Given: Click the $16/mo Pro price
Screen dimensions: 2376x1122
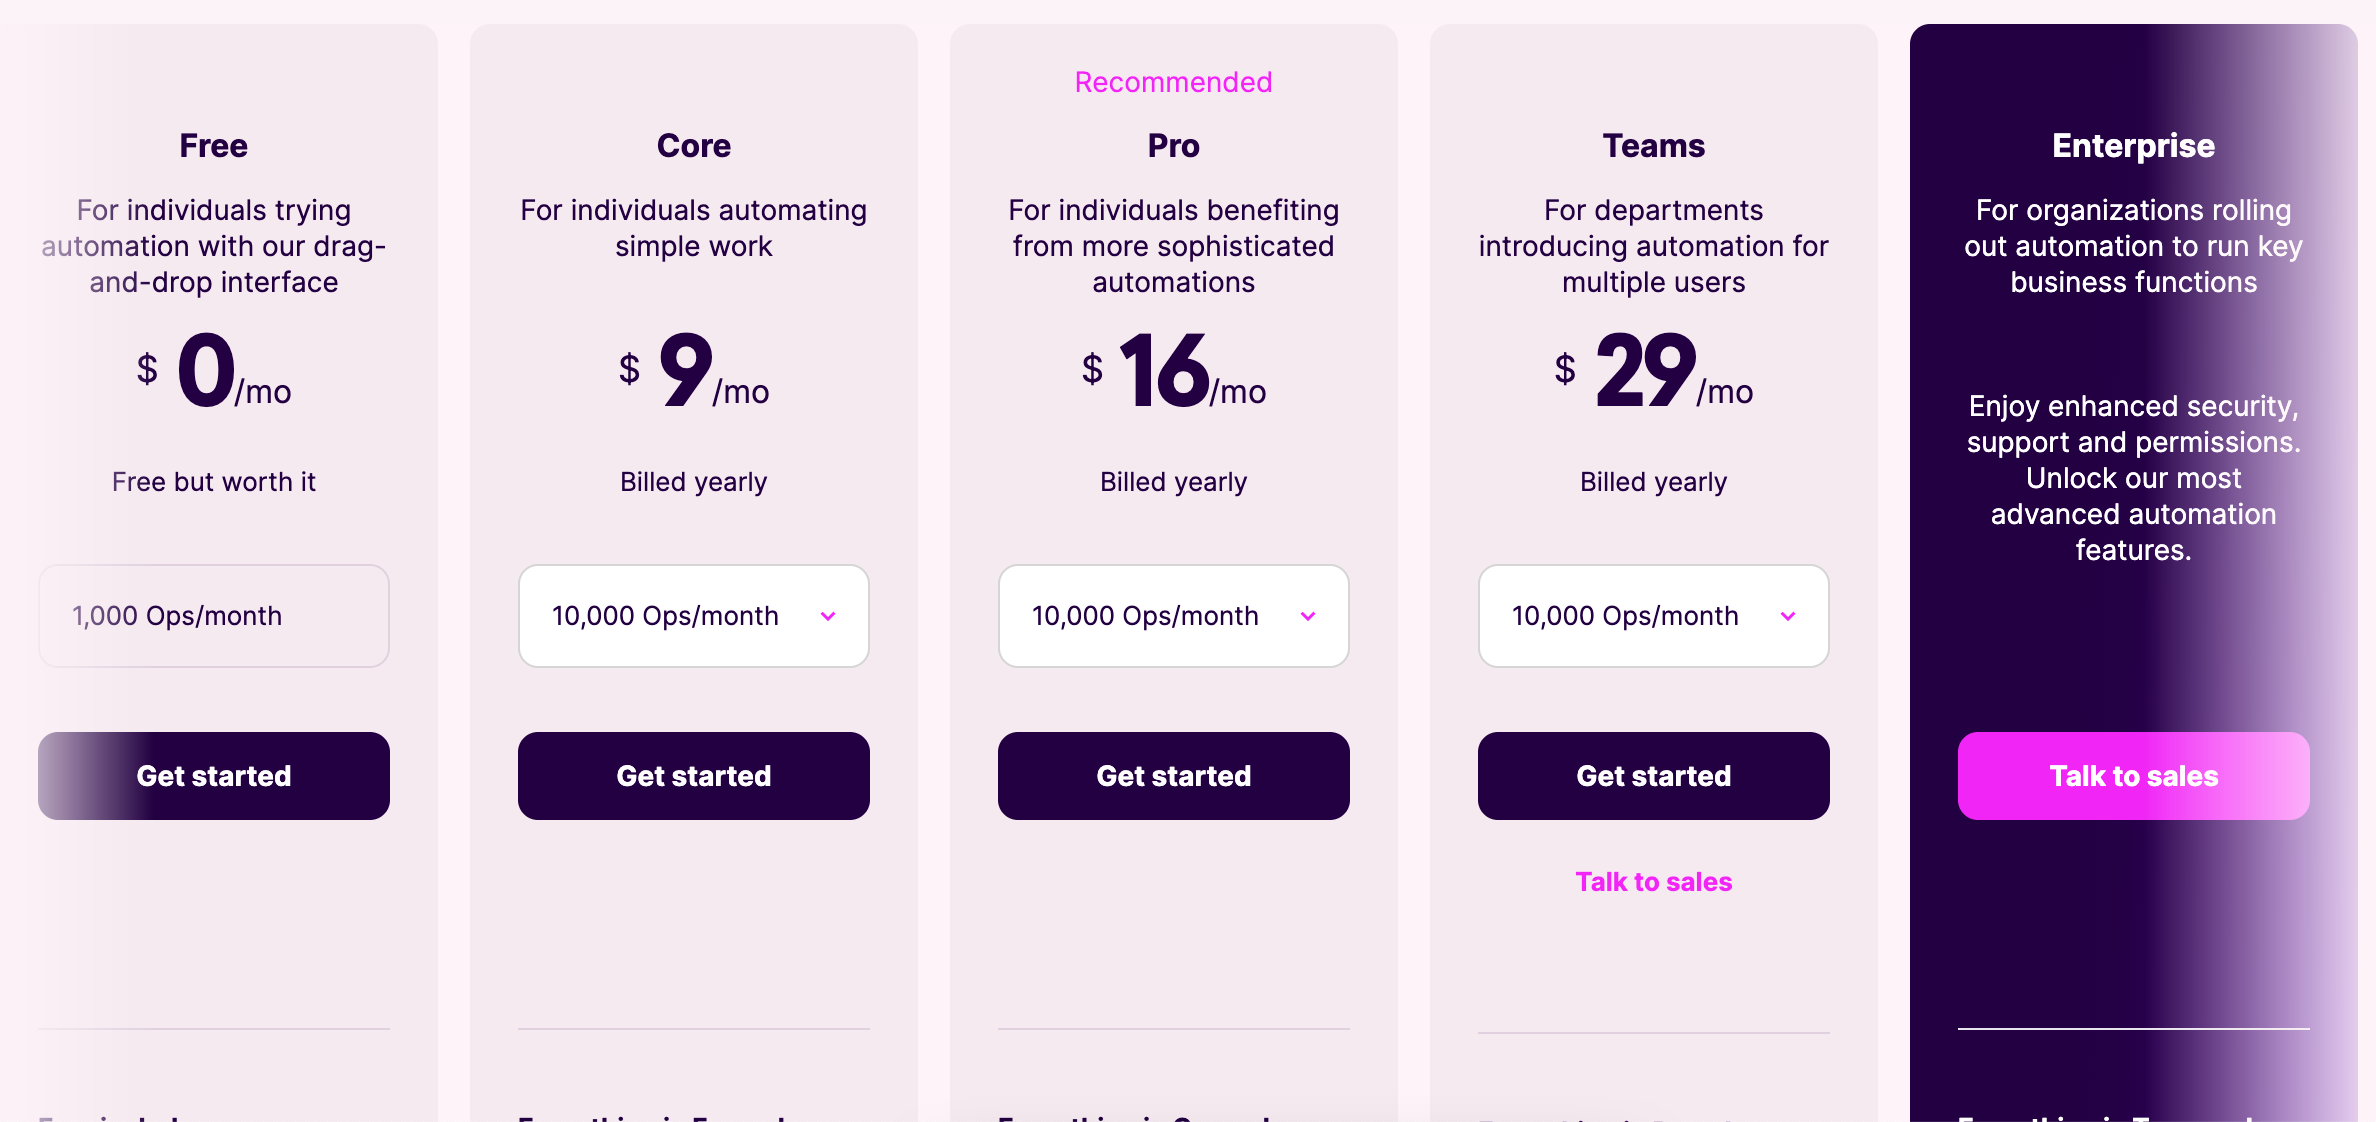Looking at the screenshot, I should pos(1173,372).
